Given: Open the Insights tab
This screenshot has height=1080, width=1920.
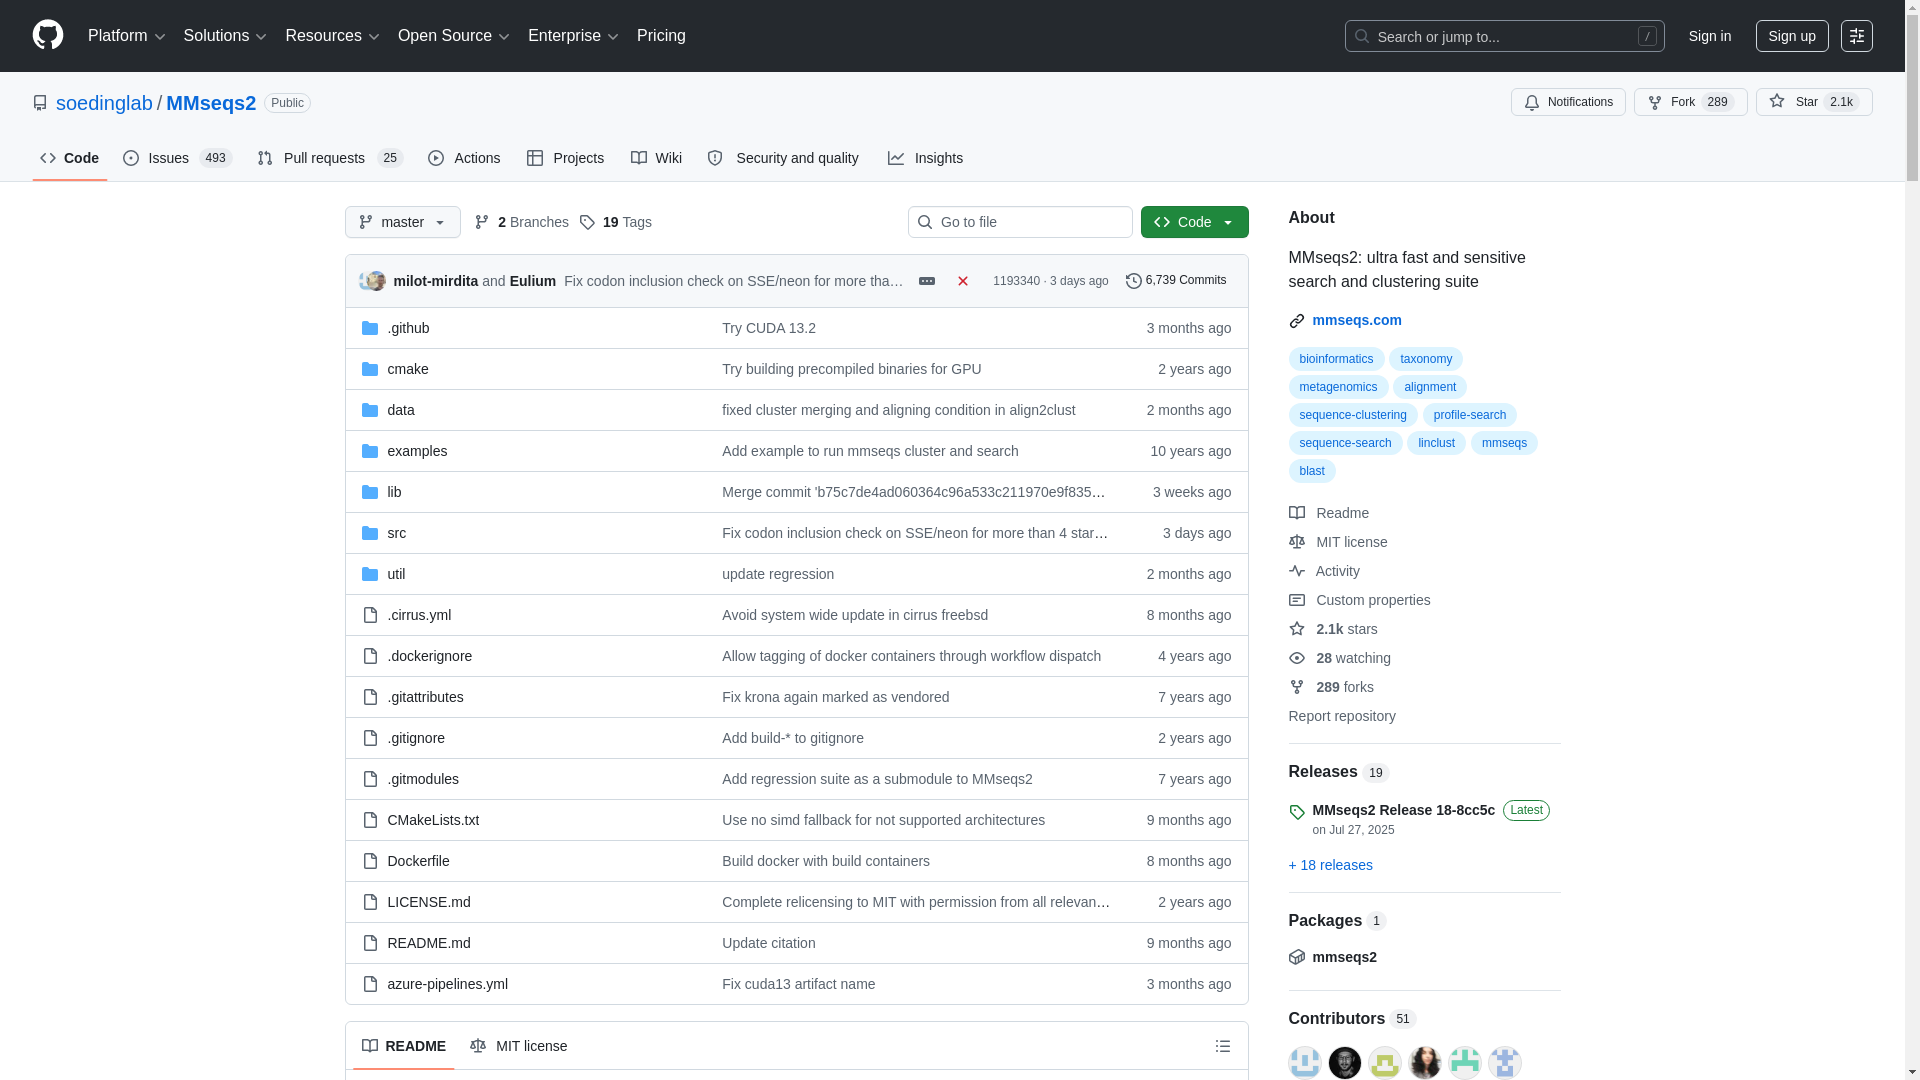Looking at the screenshot, I should [x=926, y=158].
